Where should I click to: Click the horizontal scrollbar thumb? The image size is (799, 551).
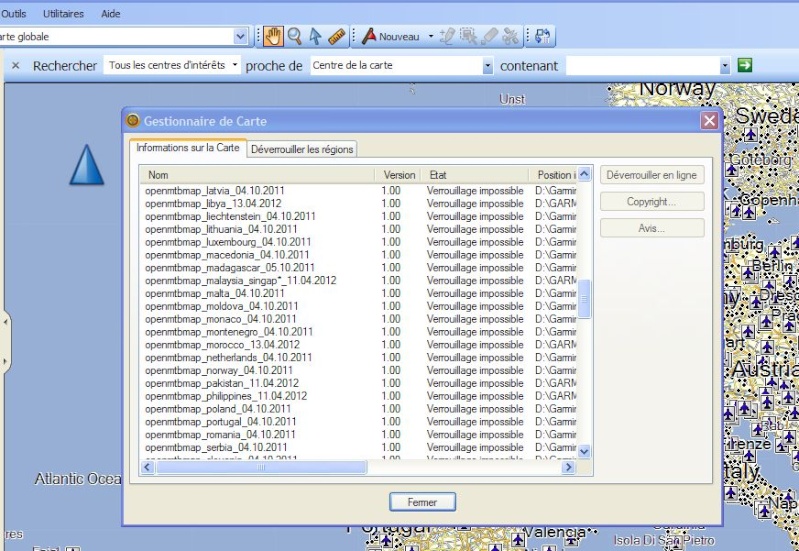pos(261,467)
